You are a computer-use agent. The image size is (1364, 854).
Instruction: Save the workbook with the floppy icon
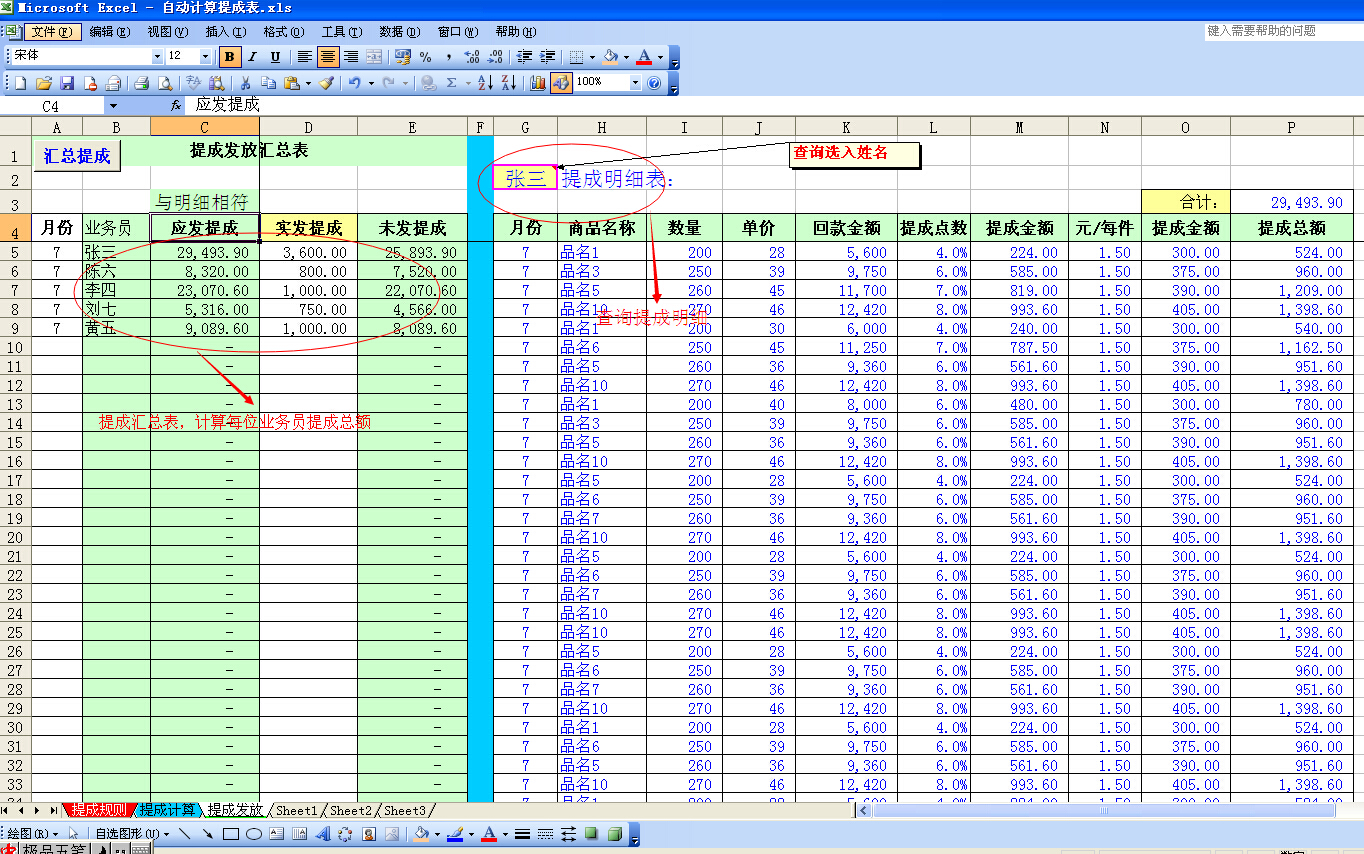(67, 83)
